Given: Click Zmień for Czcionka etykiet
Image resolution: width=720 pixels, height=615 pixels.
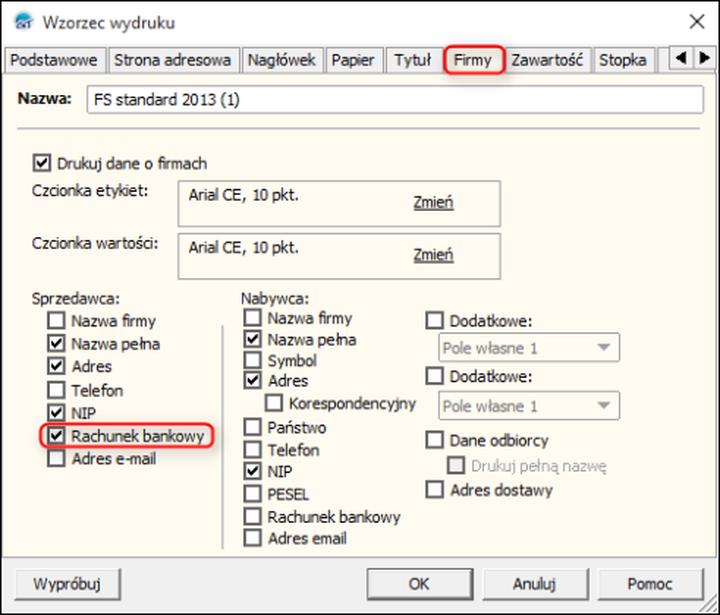Looking at the screenshot, I should (433, 202).
